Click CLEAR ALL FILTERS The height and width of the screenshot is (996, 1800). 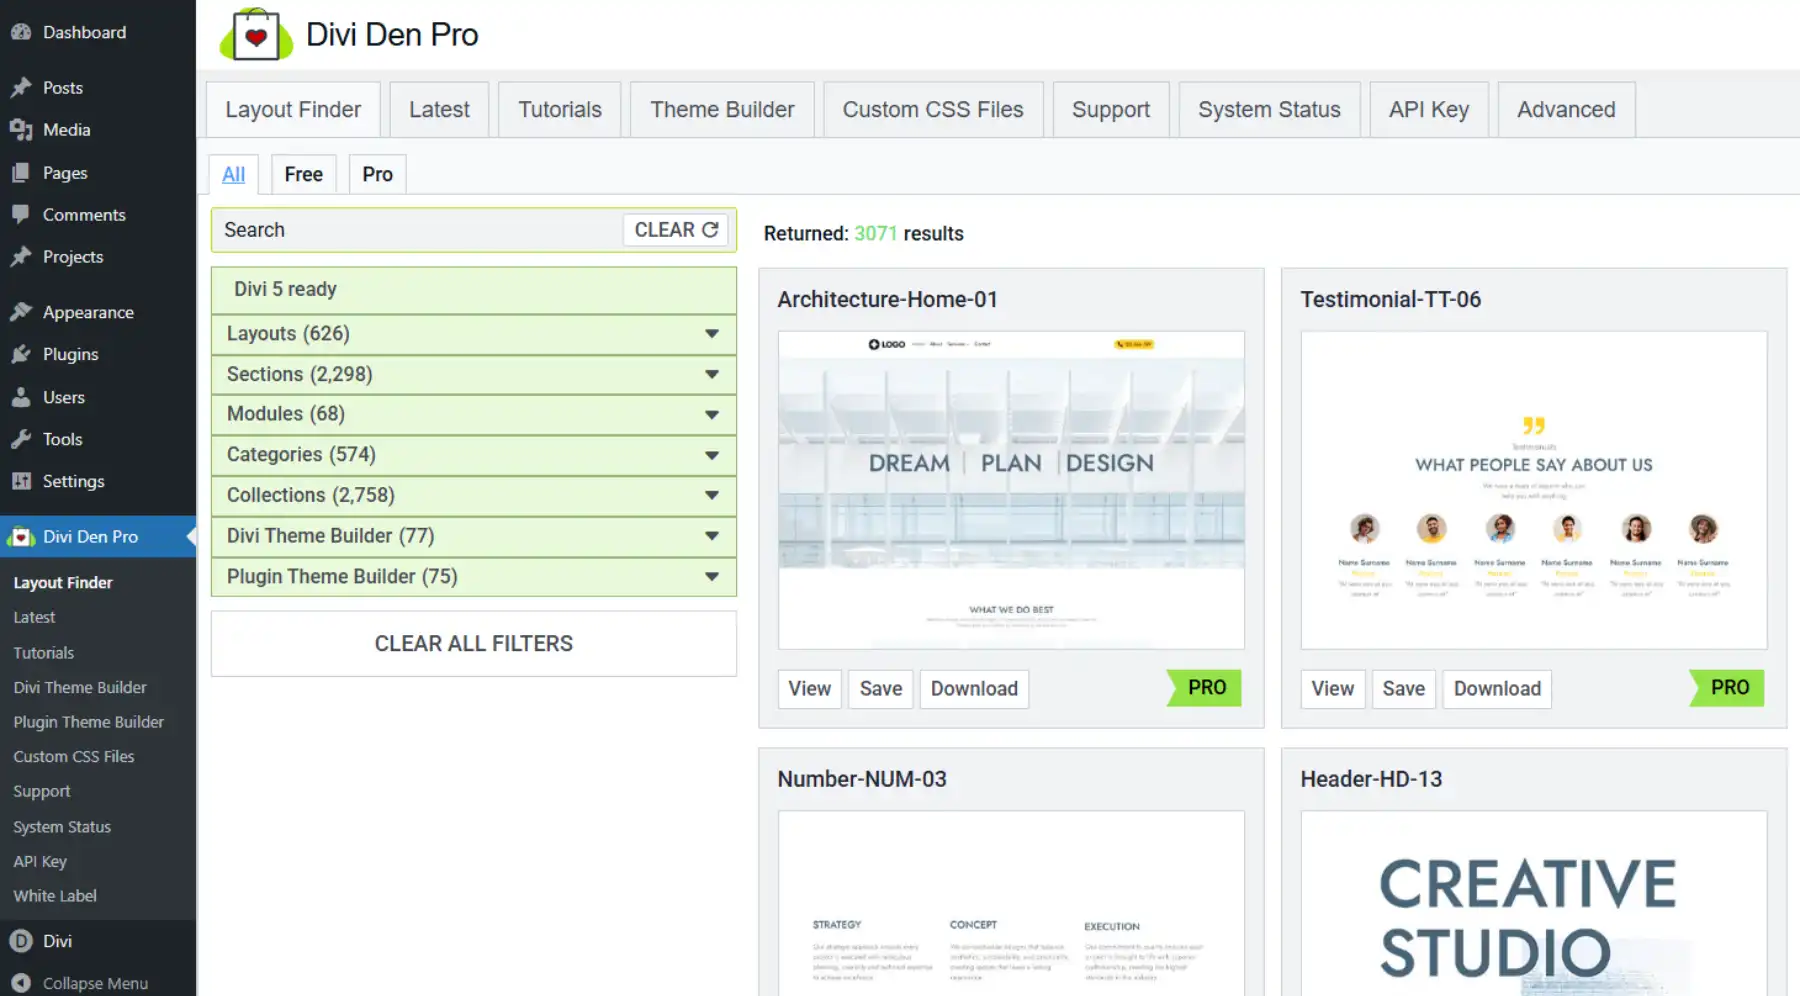click(473, 643)
